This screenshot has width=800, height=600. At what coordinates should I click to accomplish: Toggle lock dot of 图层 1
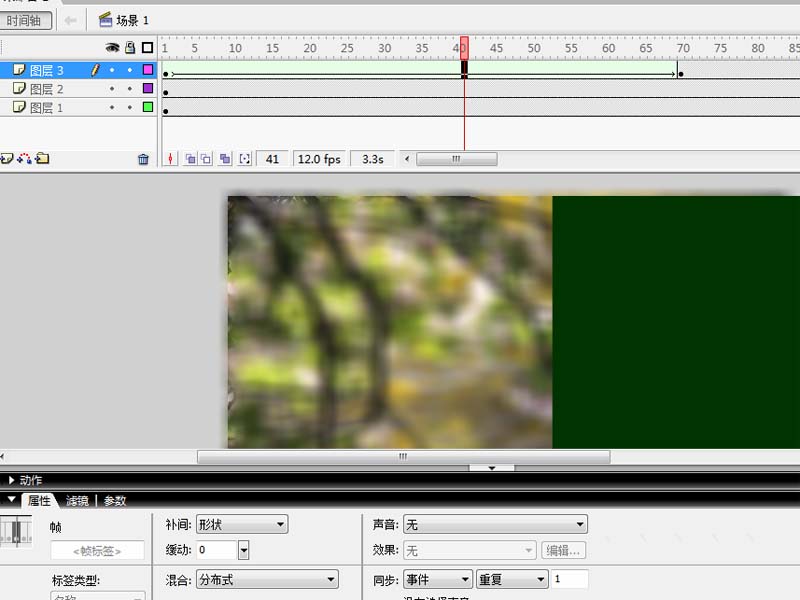[x=130, y=107]
